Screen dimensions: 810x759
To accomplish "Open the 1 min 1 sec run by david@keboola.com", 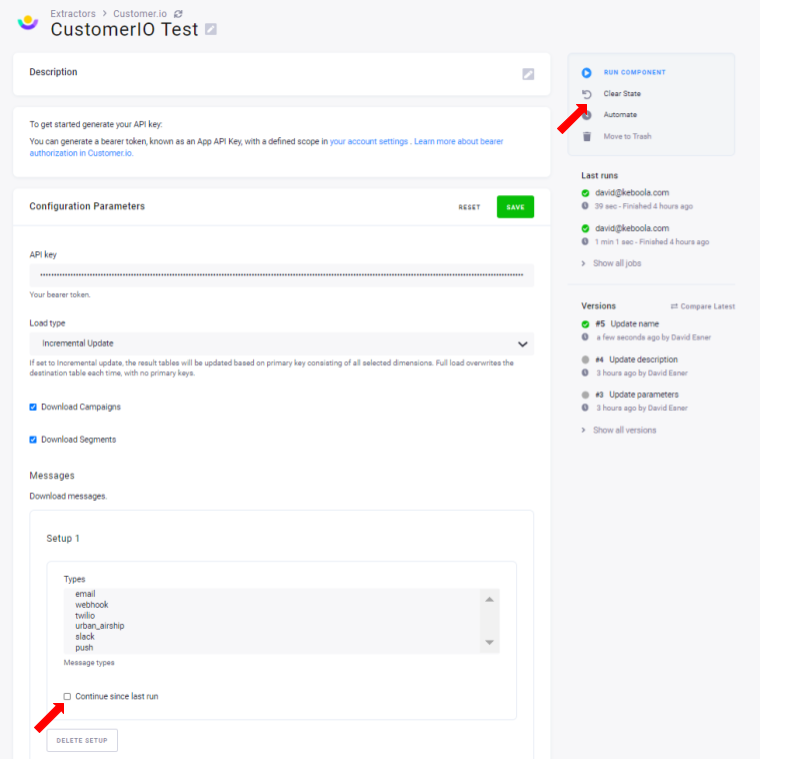I will 632,228.
